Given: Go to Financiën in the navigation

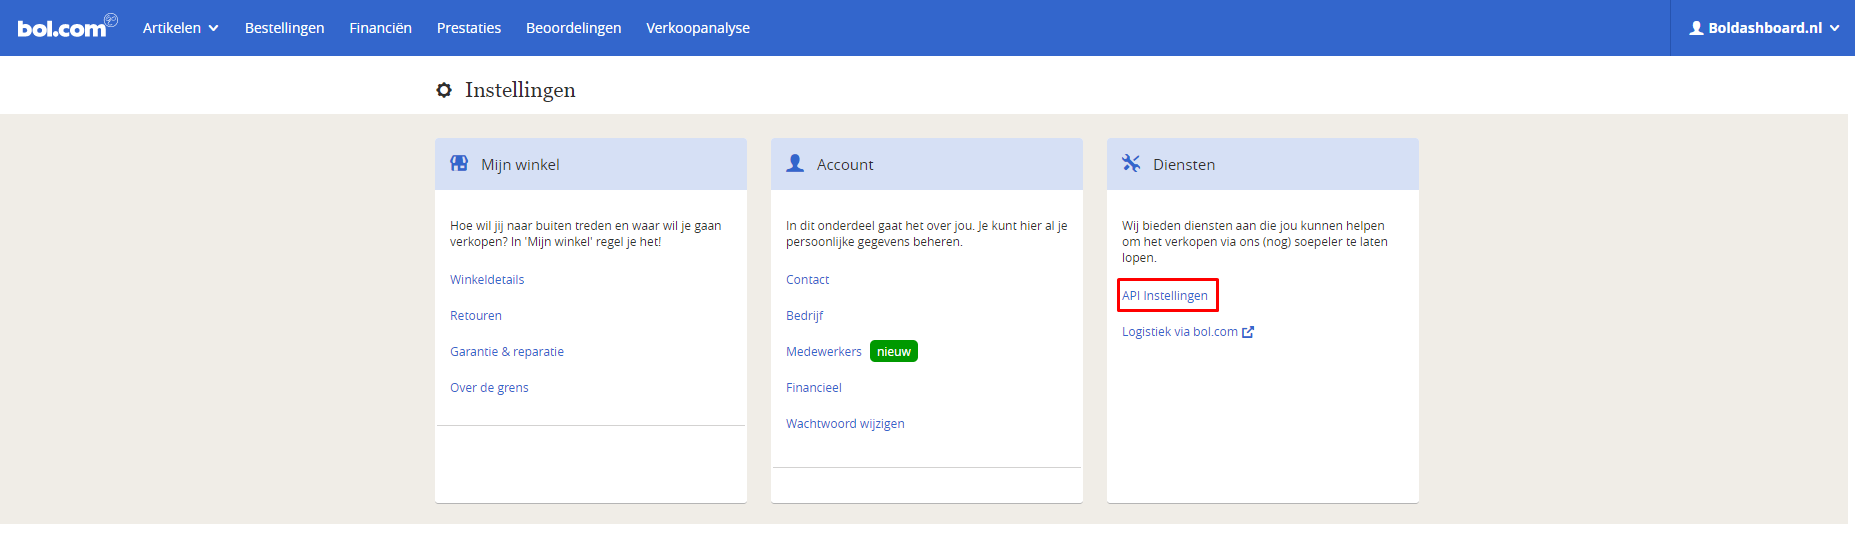Looking at the screenshot, I should click(380, 28).
